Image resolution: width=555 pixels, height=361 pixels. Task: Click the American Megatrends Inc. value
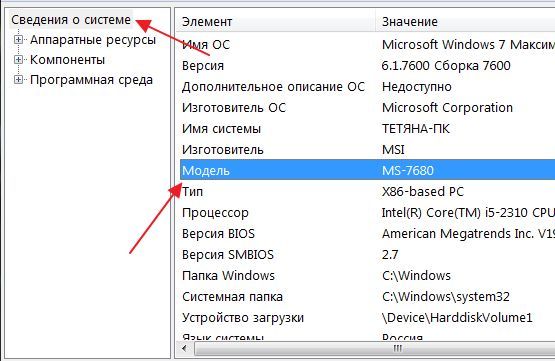(x=468, y=234)
